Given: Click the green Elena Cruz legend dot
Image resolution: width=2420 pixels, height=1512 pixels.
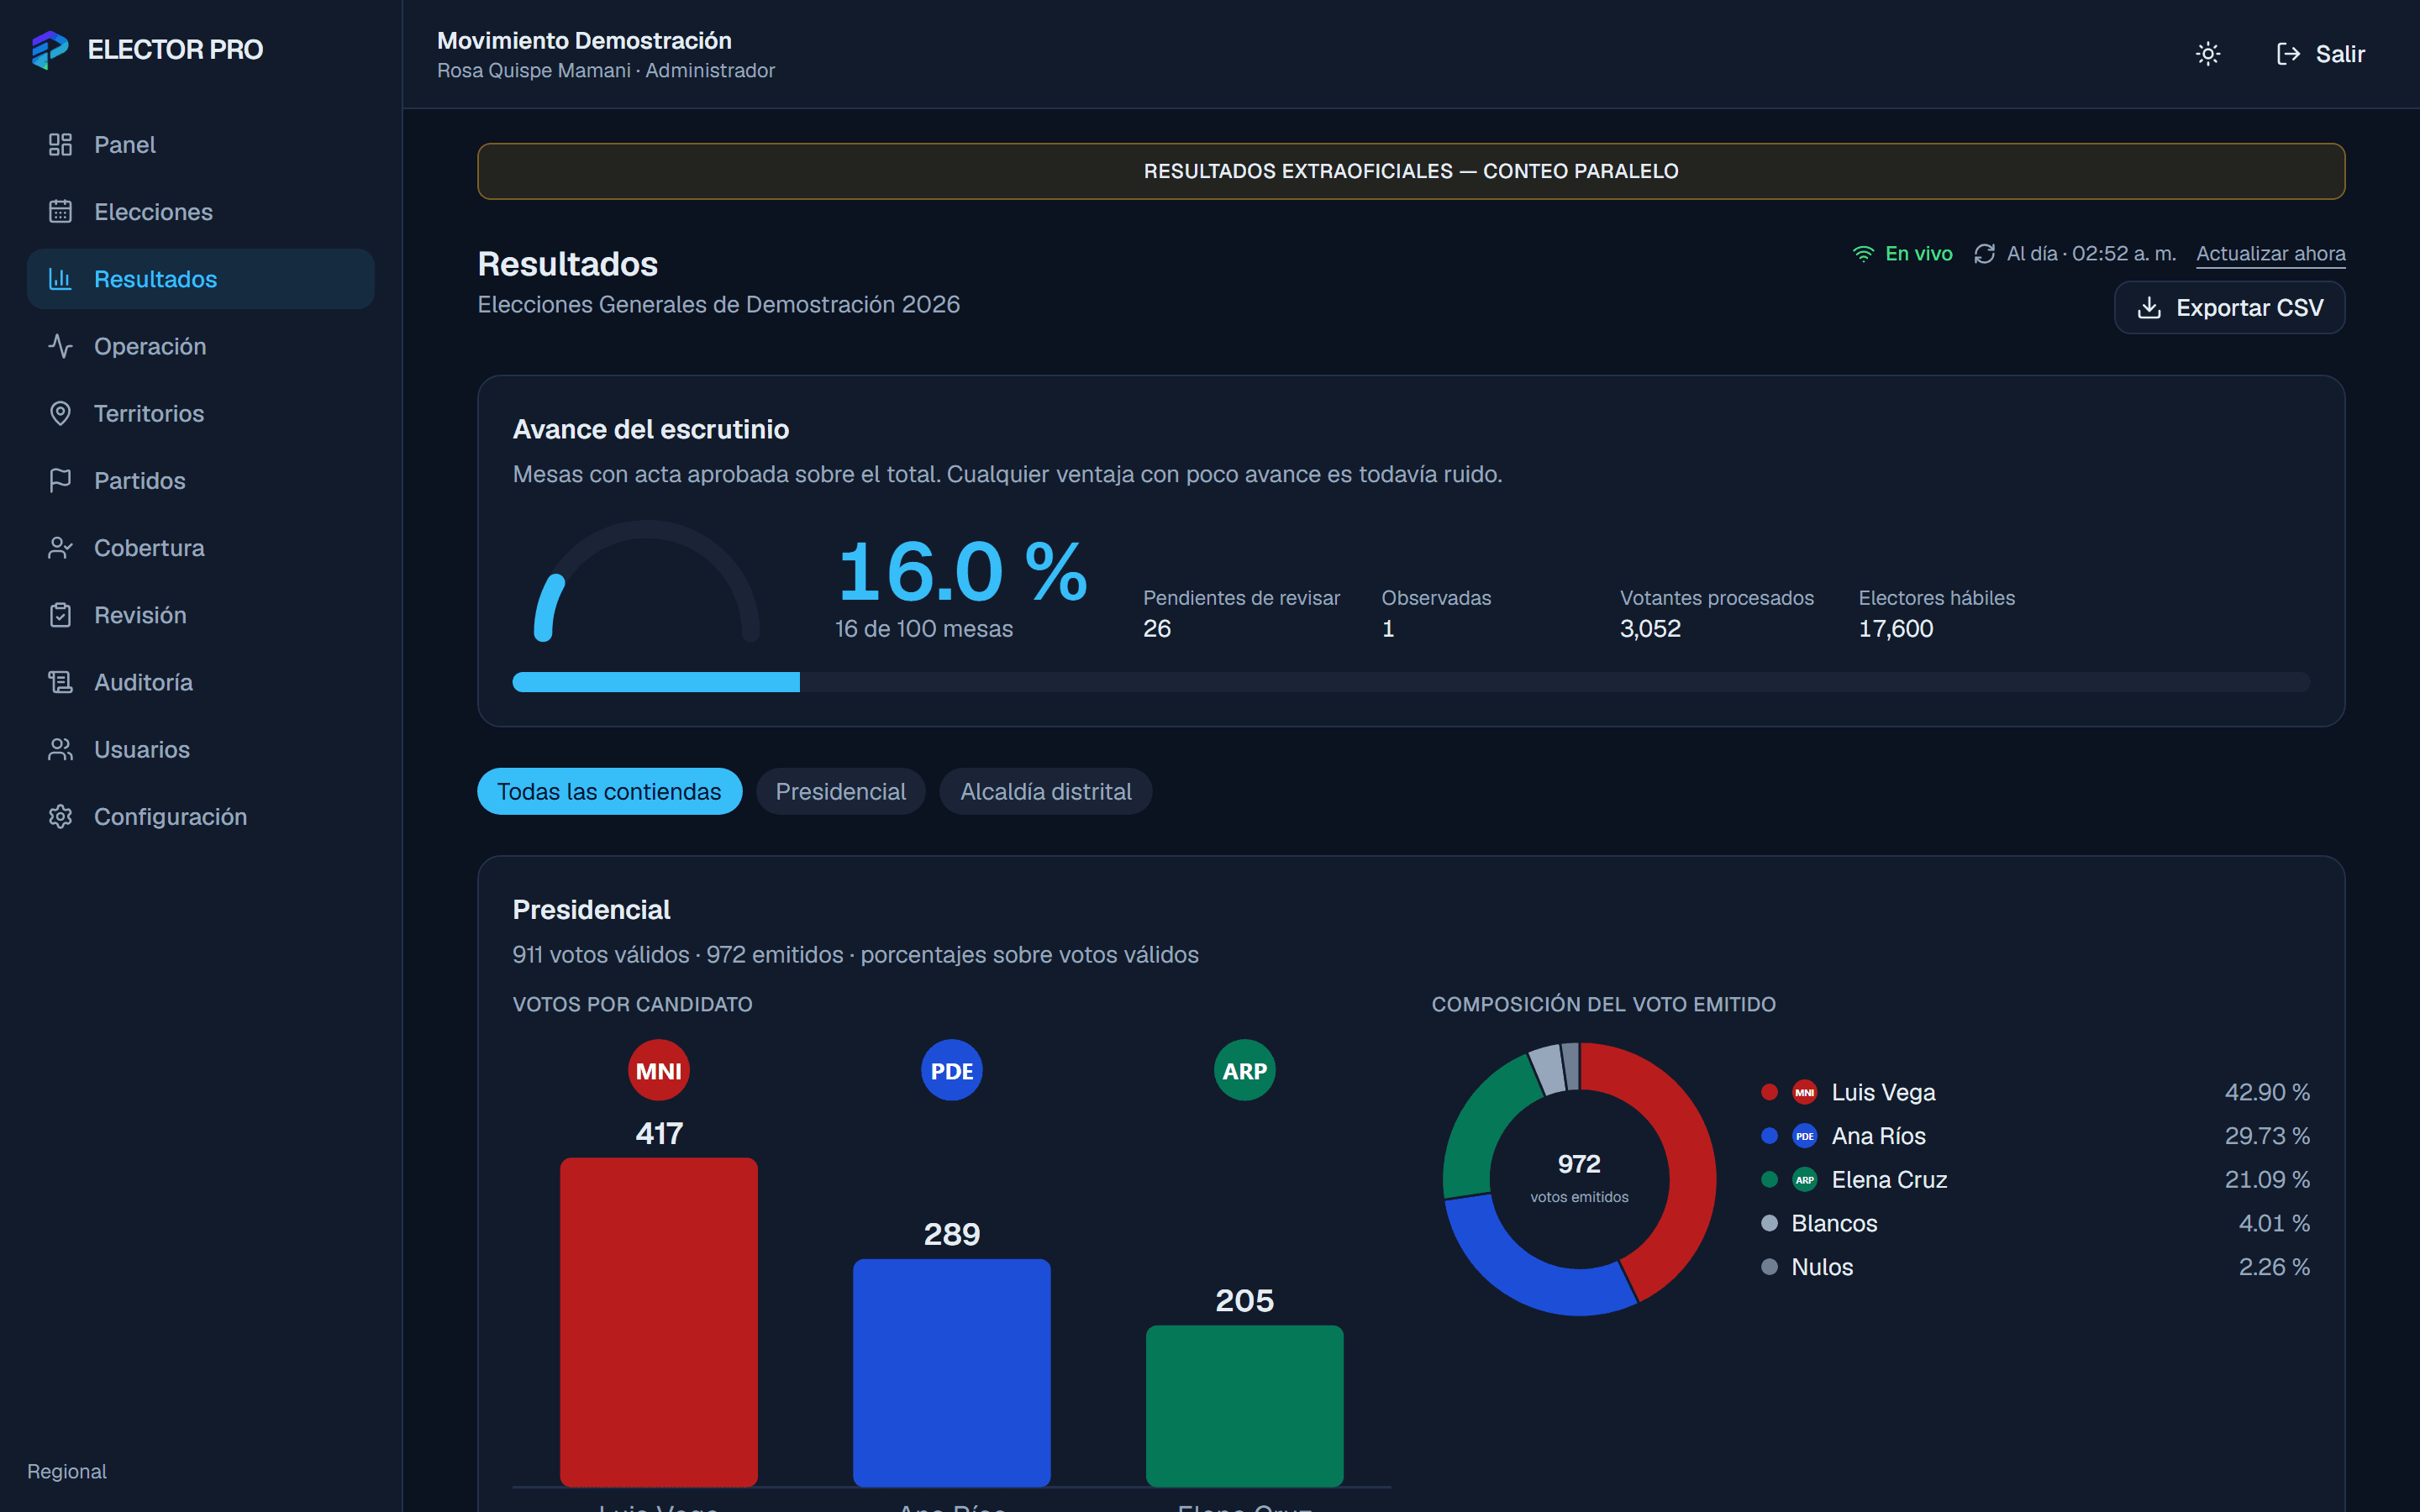Looking at the screenshot, I should tap(1769, 1180).
